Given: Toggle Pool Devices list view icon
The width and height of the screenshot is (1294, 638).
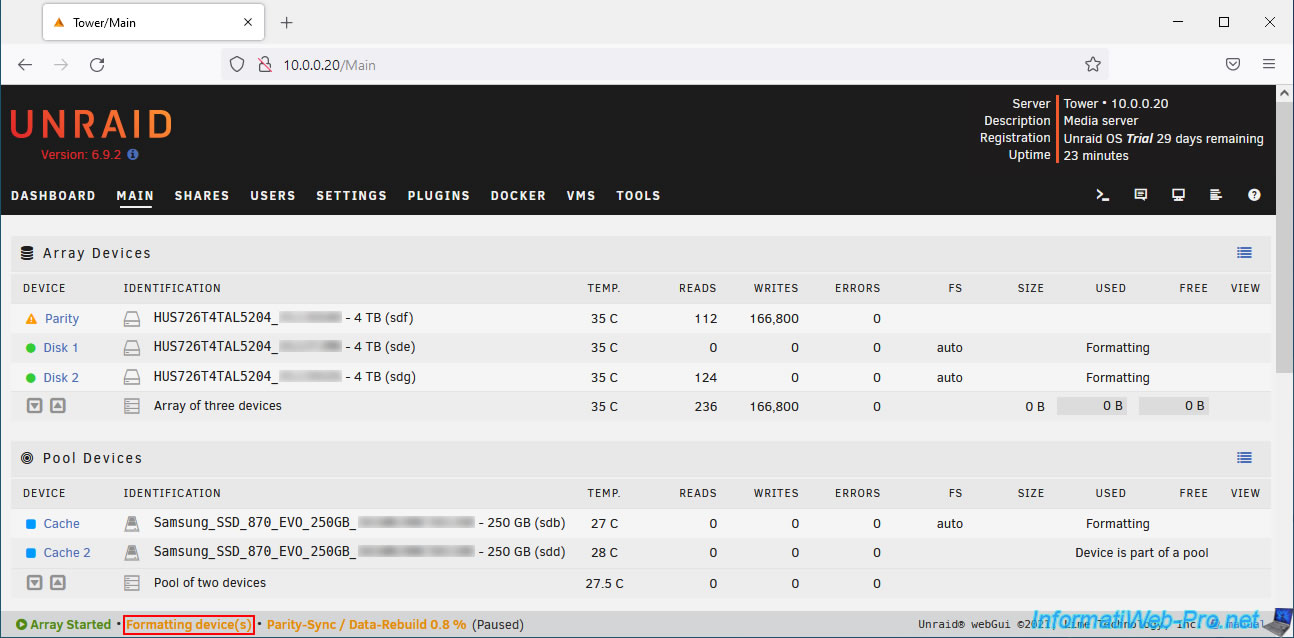Looking at the screenshot, I should click(1244, 458).
